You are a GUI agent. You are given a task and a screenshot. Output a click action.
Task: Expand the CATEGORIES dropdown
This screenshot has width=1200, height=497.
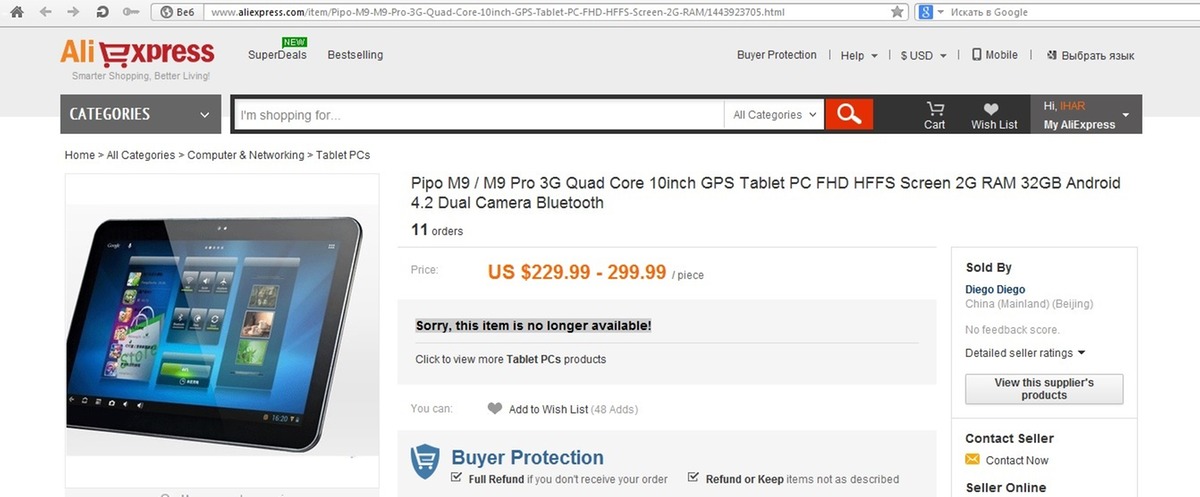(x=141, y=114)
